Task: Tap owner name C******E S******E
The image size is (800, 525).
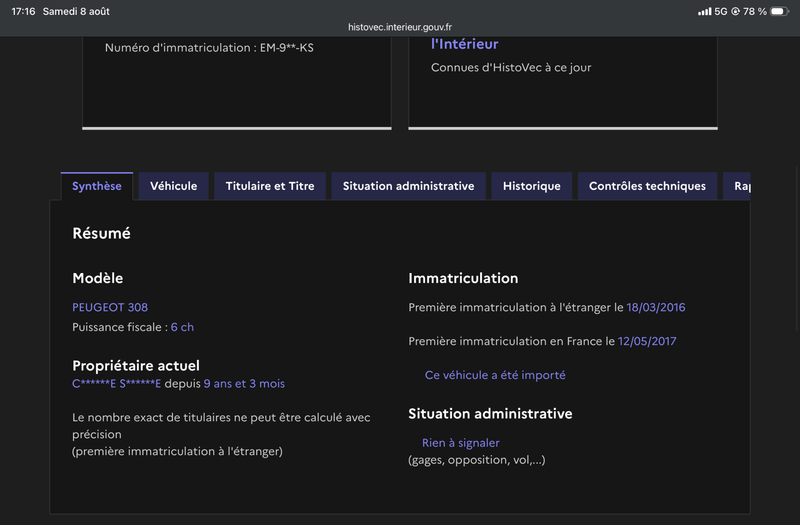Action: 116,384
